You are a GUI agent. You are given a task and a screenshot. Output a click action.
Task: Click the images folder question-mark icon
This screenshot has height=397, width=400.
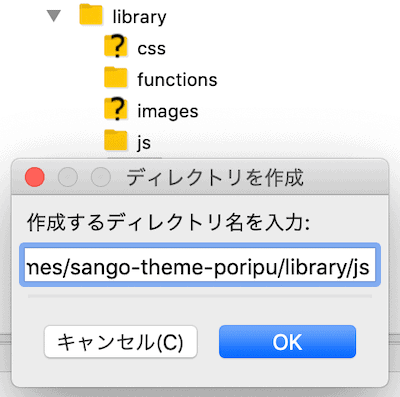116,109
